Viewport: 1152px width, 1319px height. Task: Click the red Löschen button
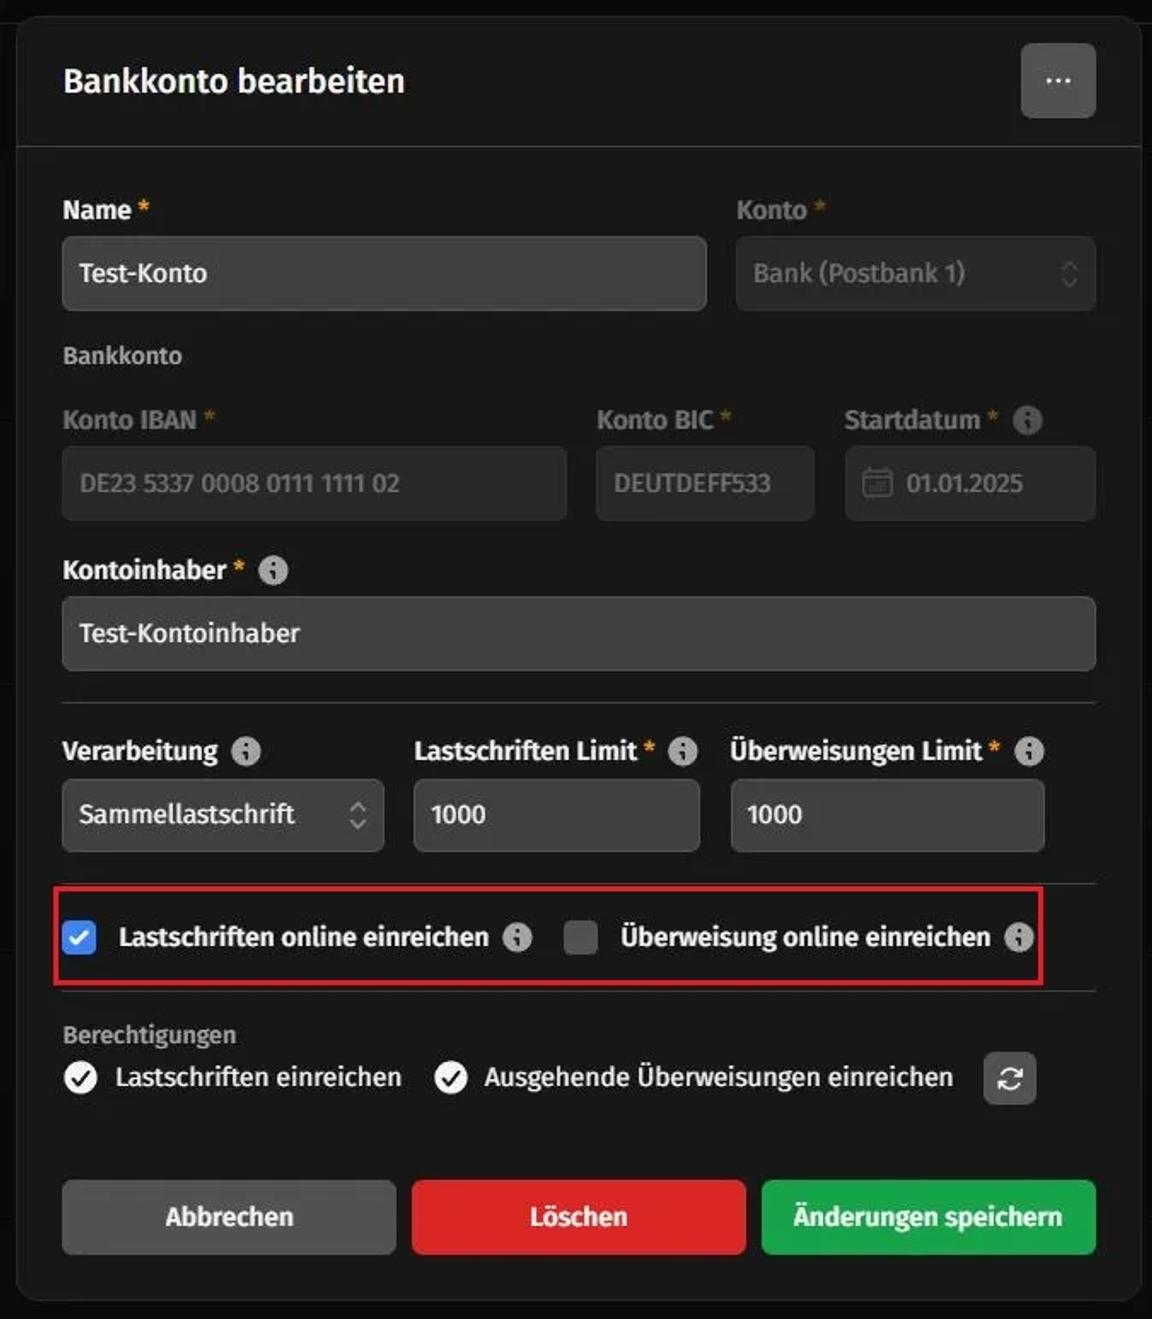[579, 1217]
